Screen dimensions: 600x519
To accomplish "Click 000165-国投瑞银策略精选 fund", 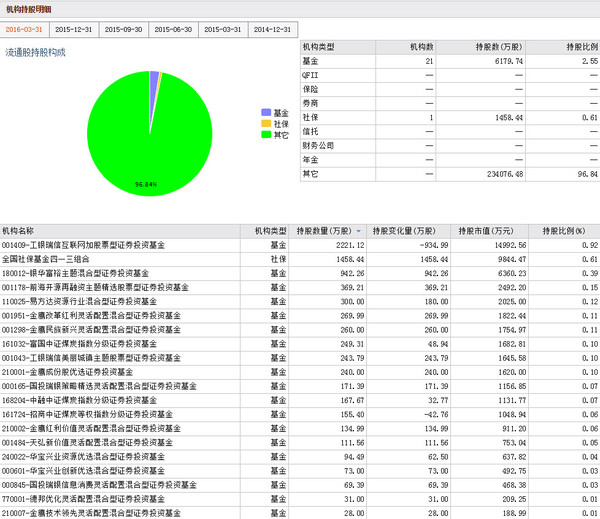I will (99, 386).
